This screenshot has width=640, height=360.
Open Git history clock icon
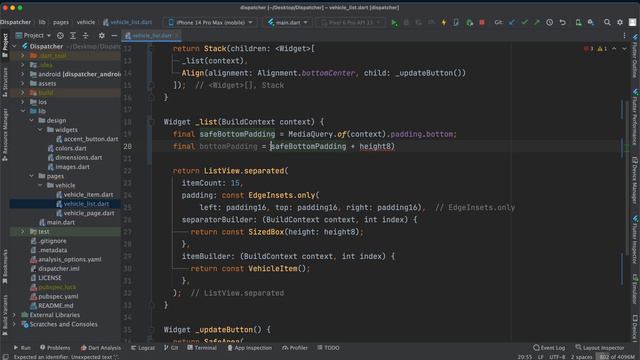click(x=549, y=22)
